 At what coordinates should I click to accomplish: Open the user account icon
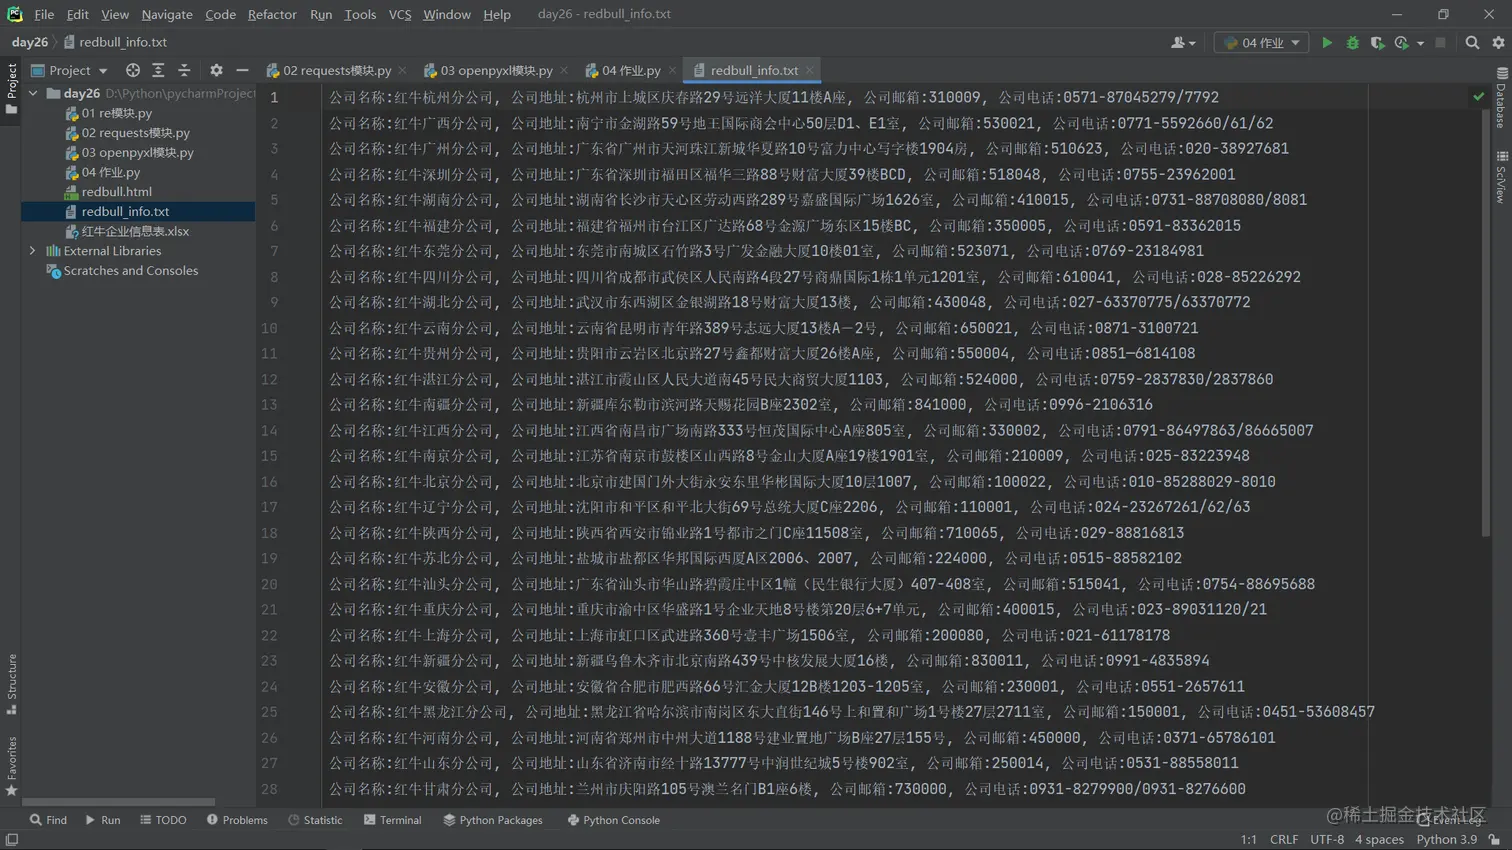(1178, 43)
